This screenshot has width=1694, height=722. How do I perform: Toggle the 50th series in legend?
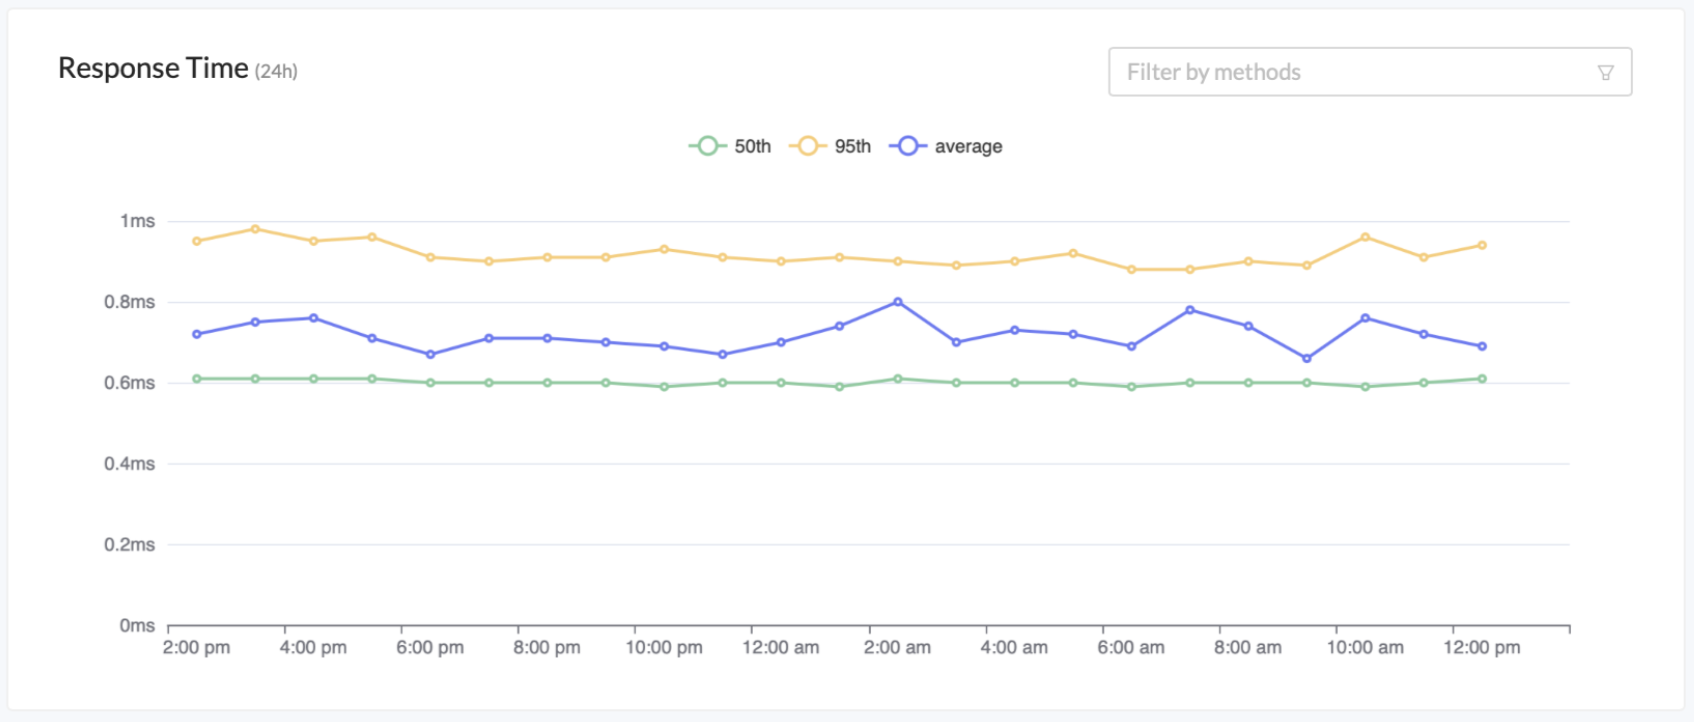click(x=730, y=146)
